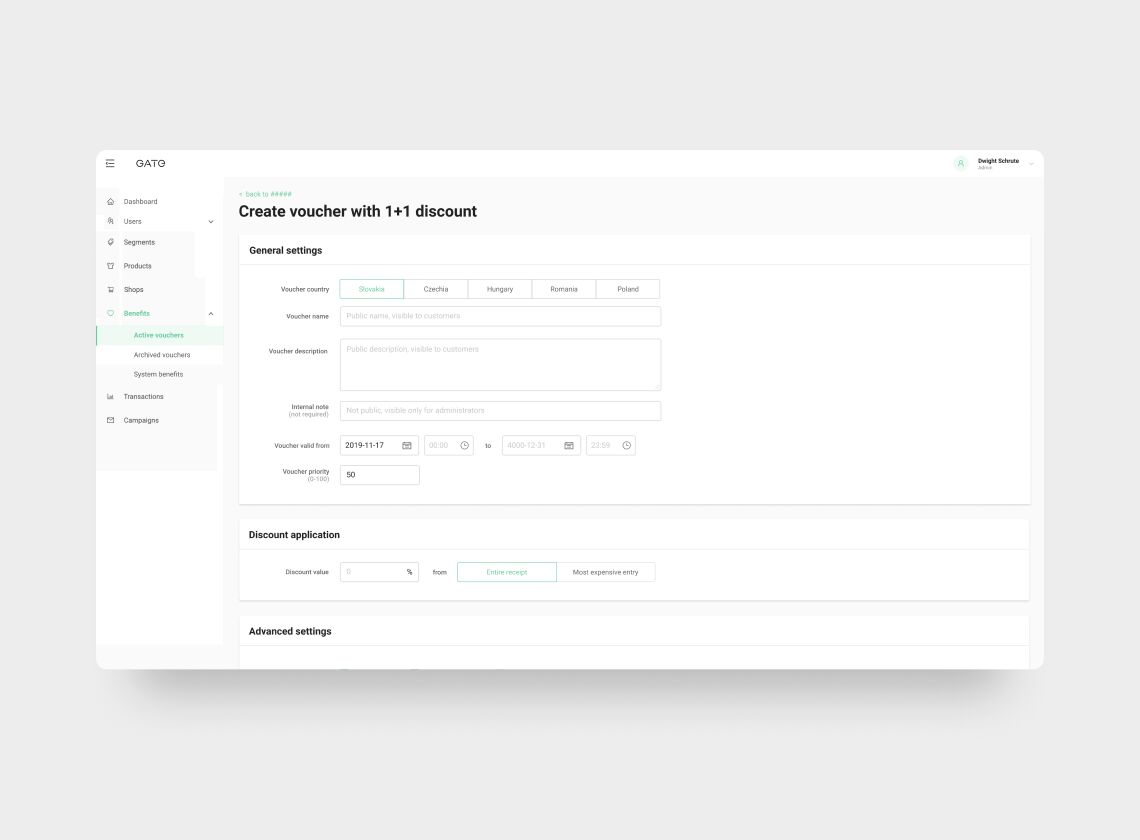Click the Discount application heading
Image resolution: width=1140 pixels, height=840 pixels.
point(294,535)
